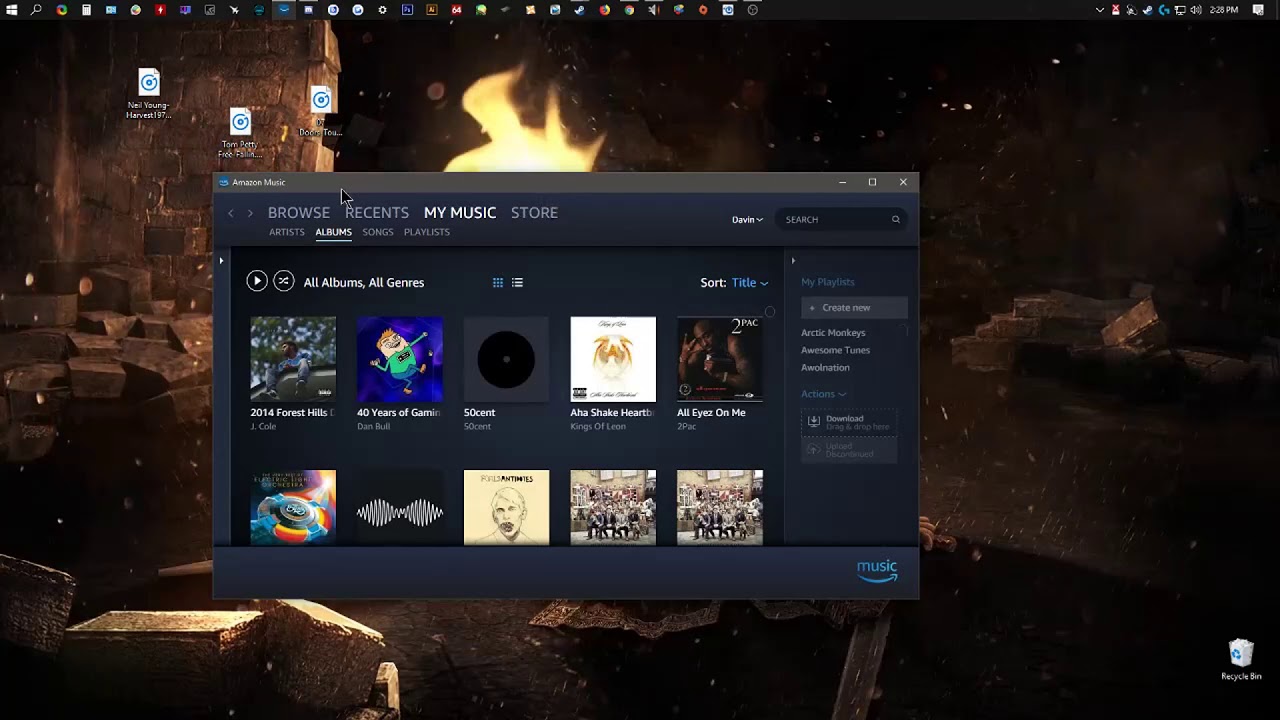Click the plus icon beside Create new
The image size is (1280, 720).
(812, 308)
